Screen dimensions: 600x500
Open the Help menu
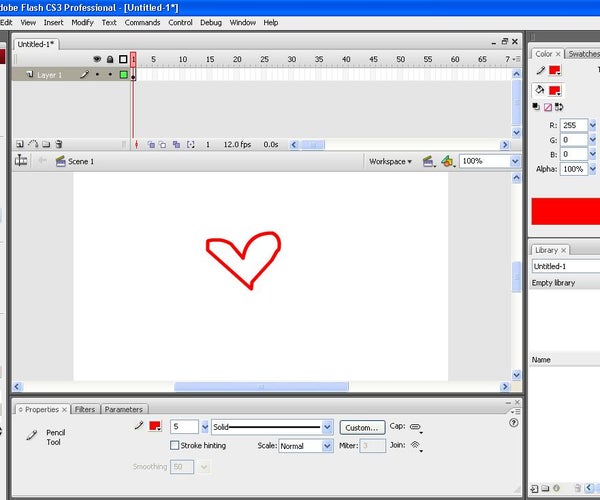271,23
